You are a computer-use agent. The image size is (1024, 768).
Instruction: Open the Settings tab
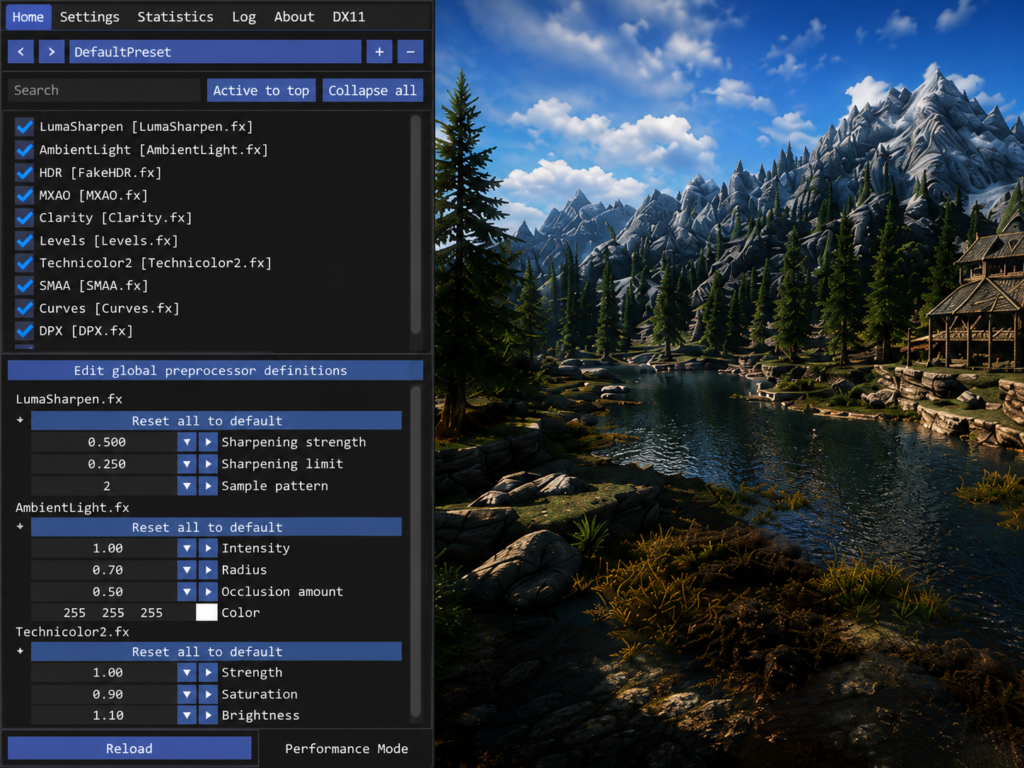[x=89, y=17]
